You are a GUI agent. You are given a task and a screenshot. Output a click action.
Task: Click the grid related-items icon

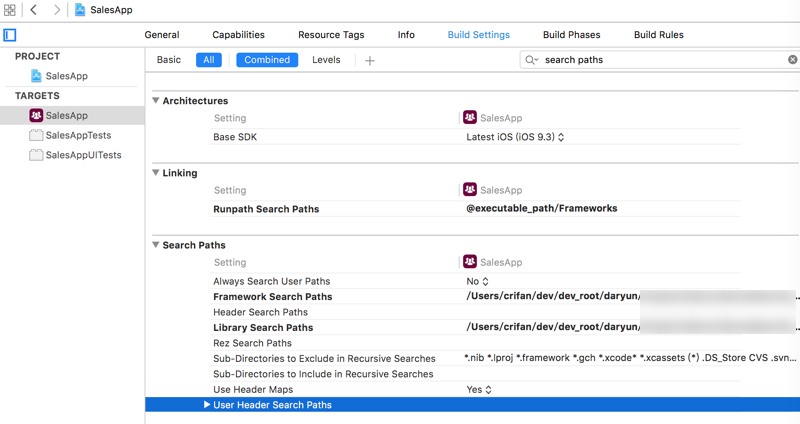[x=10, y=10]
